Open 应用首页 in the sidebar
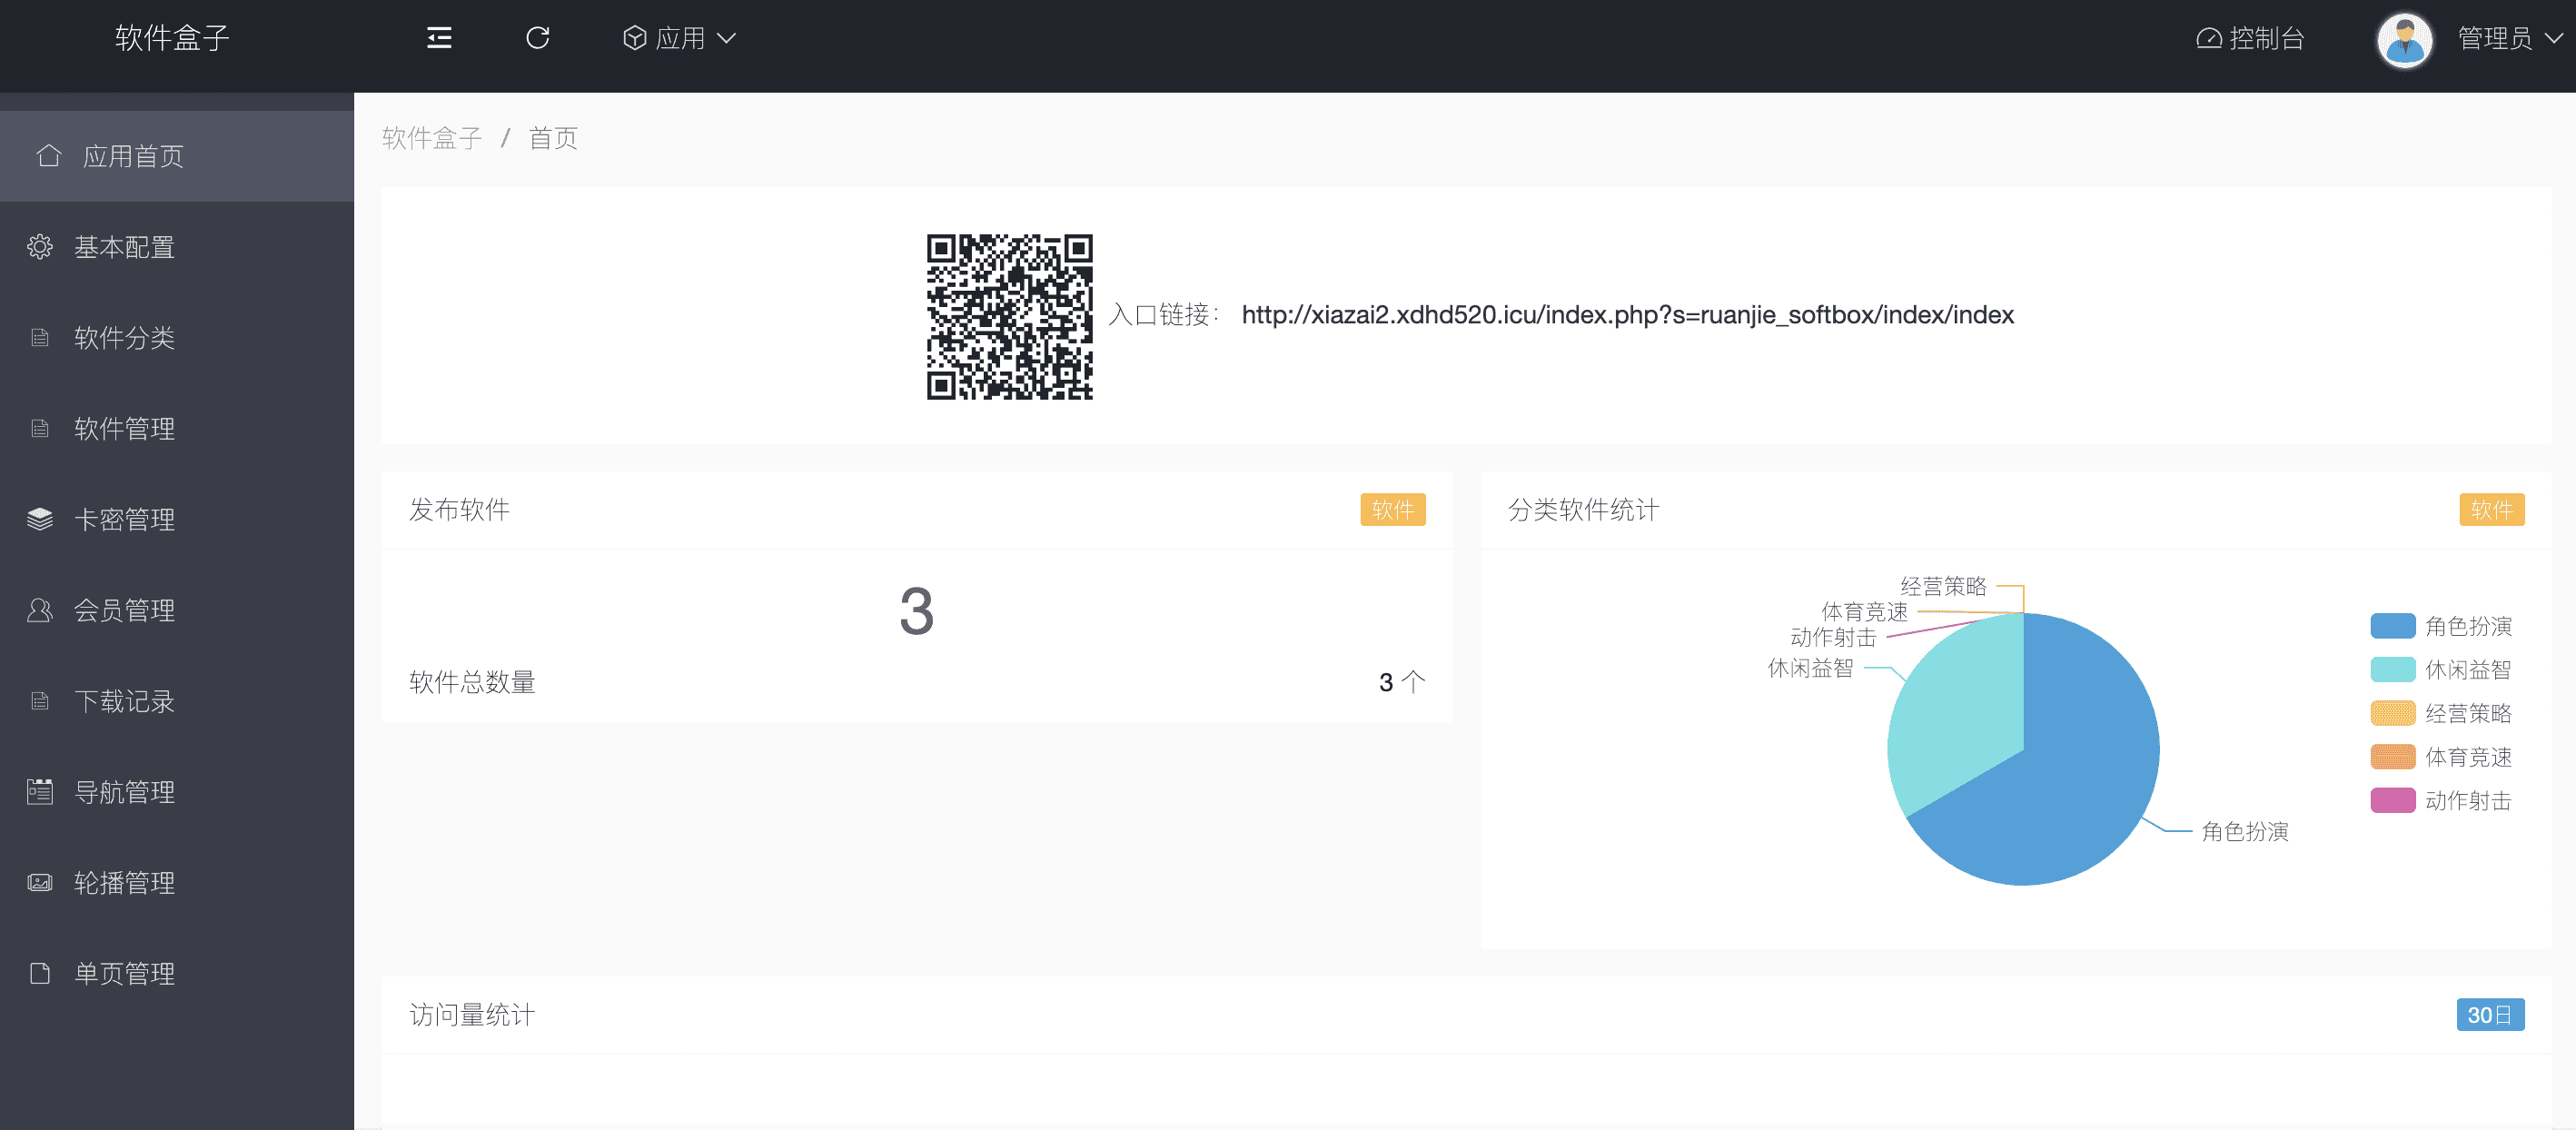Viewport: 2576px width, 1130px height. pos(177,156)
